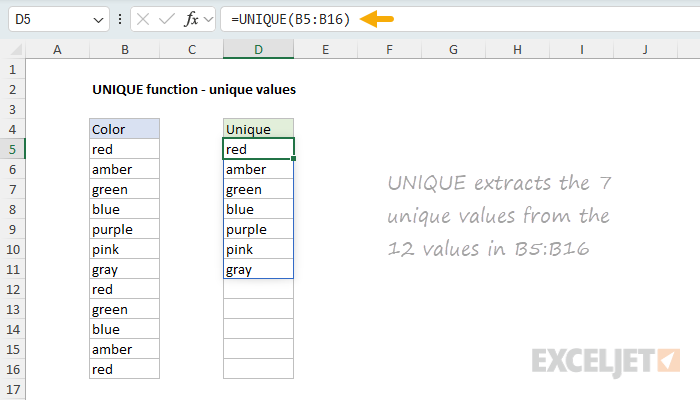Select empty bordered cell D12
700x400 pixels.
pyautogui.click(x=258, y=289)
